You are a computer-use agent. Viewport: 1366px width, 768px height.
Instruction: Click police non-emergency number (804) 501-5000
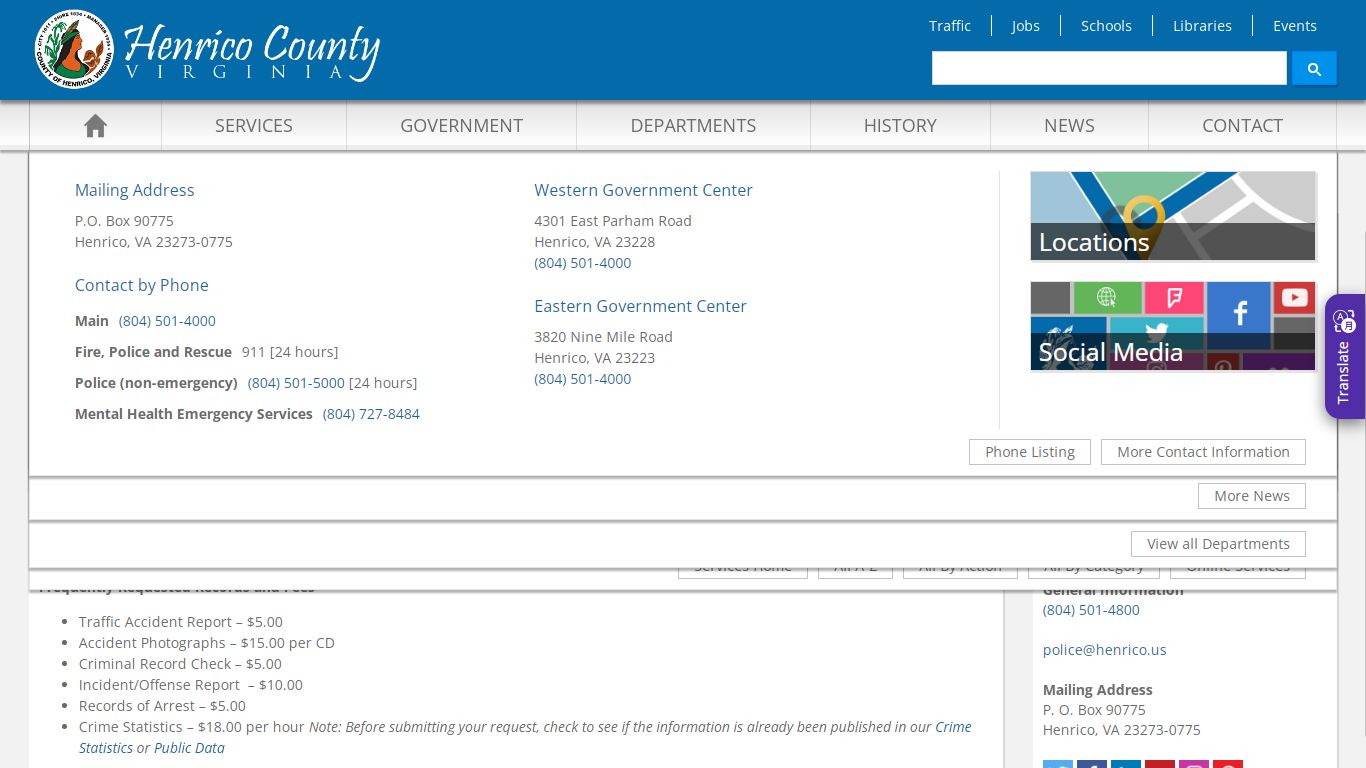pos(296,383)
